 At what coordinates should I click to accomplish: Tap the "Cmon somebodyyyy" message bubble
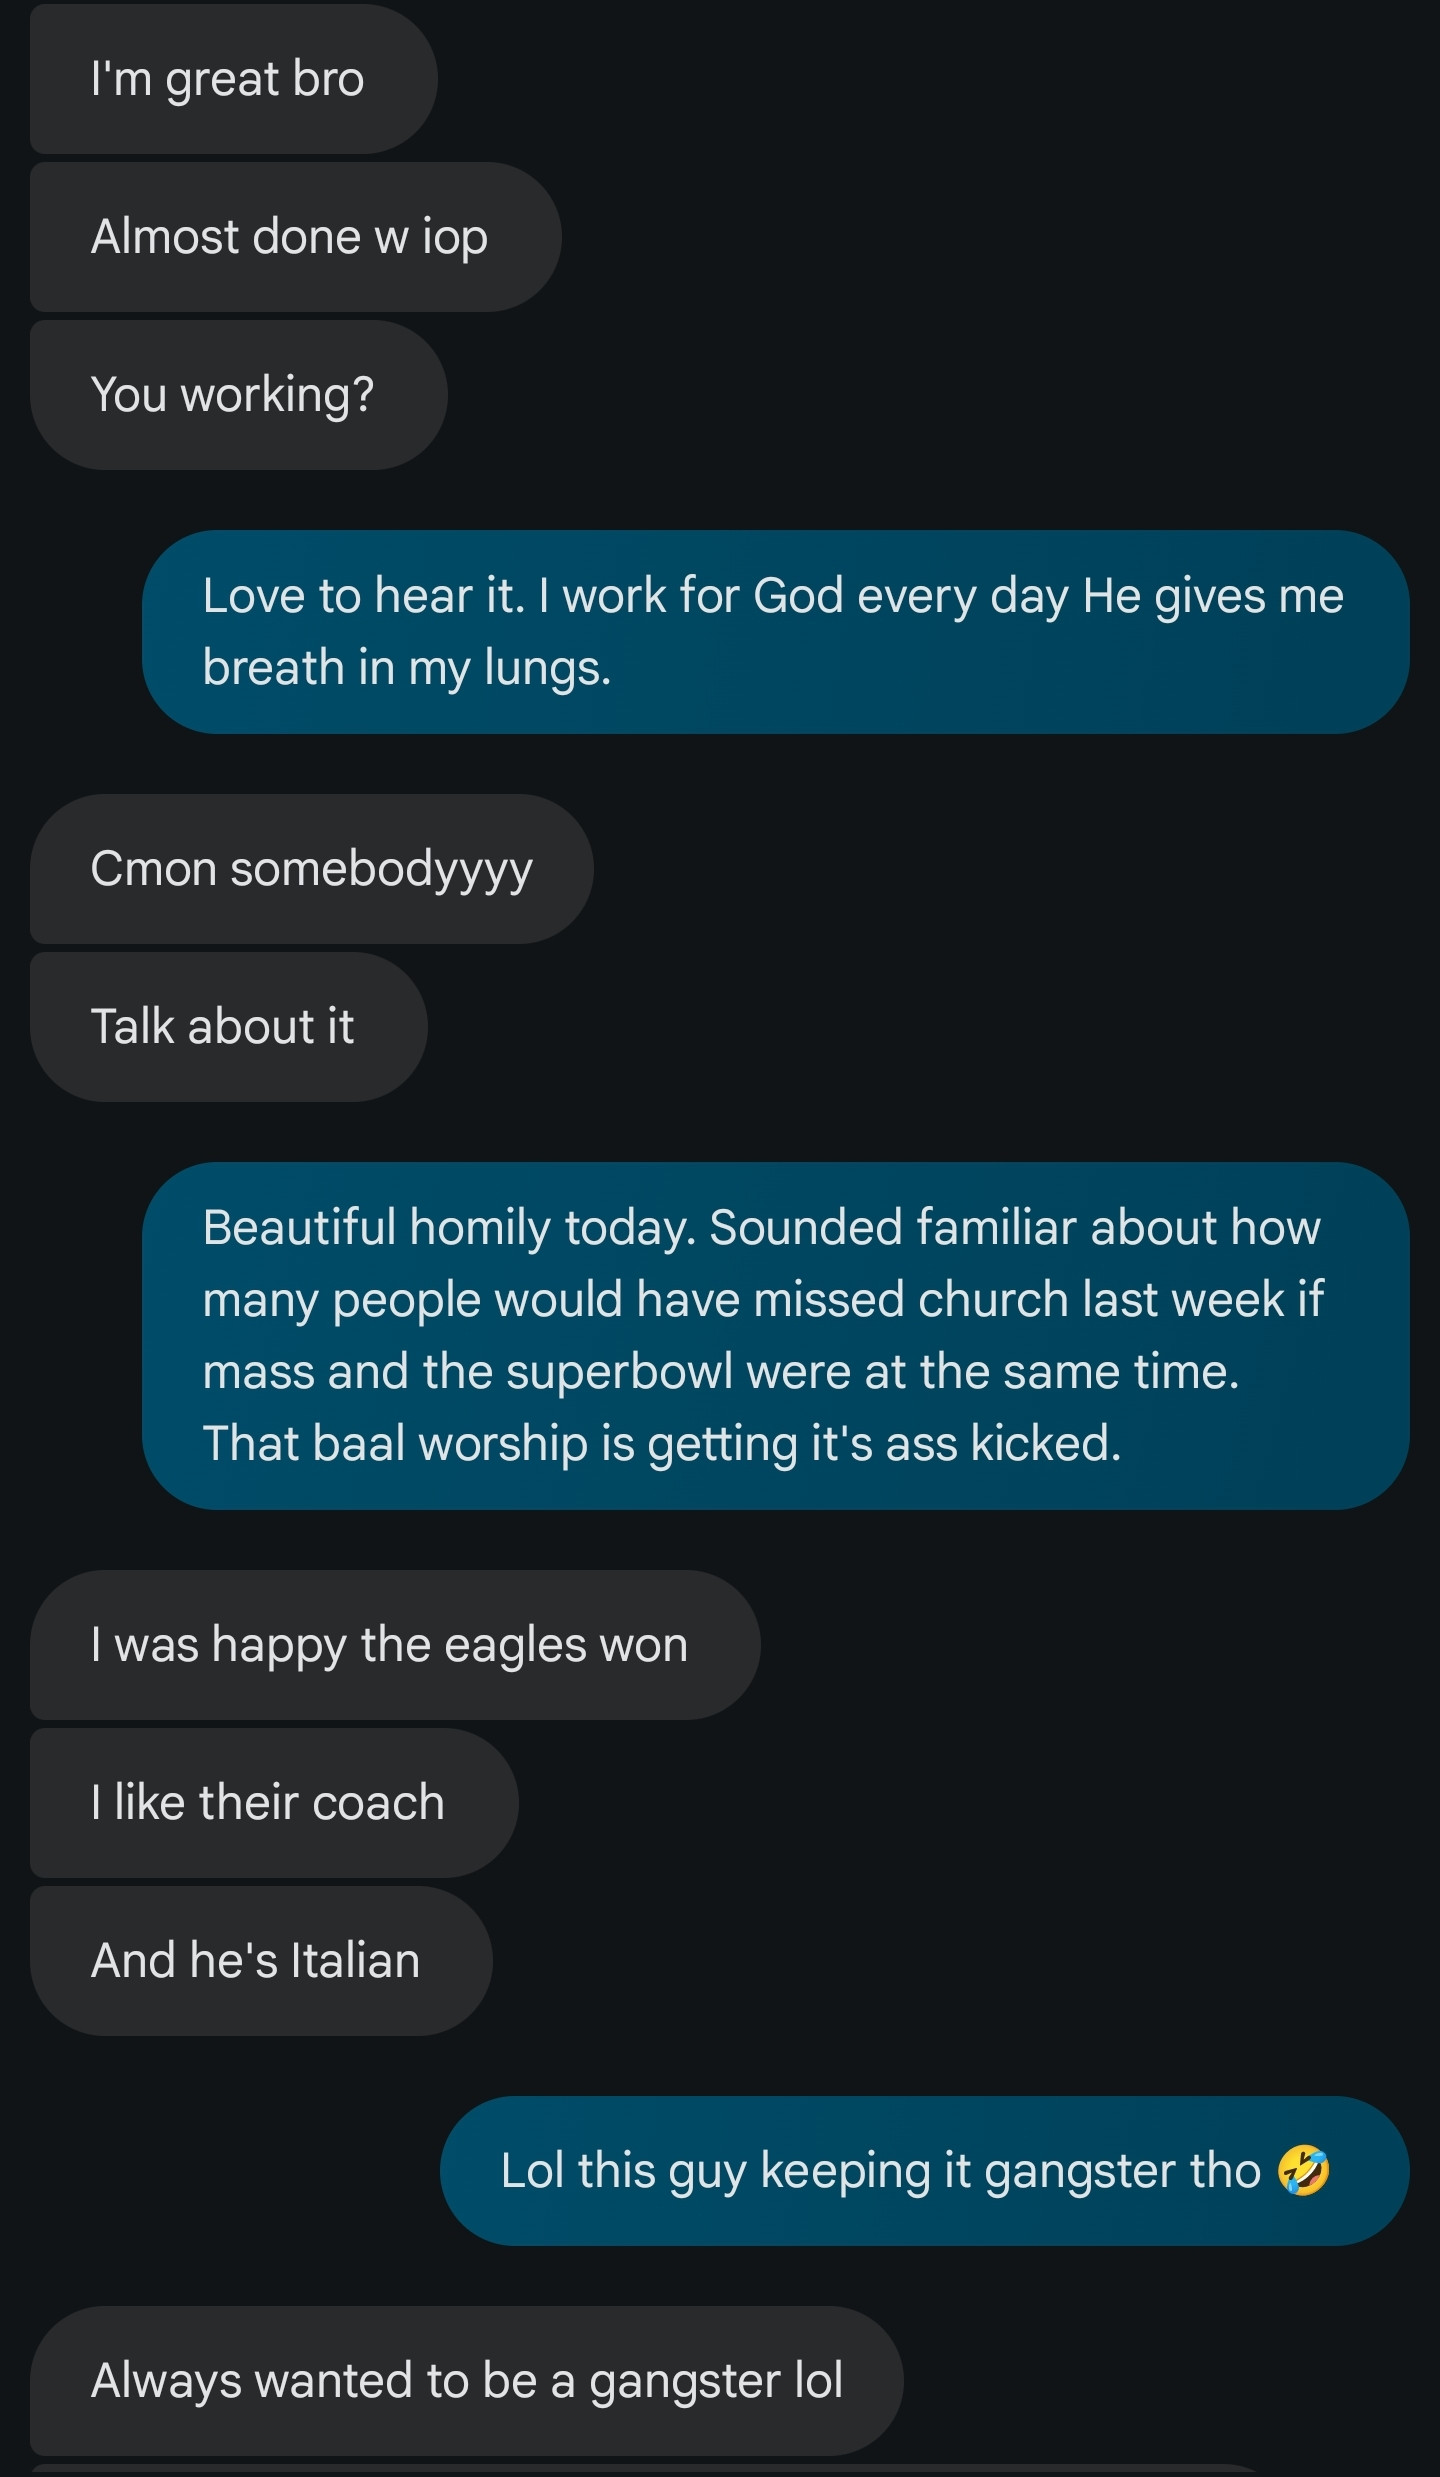311,869
